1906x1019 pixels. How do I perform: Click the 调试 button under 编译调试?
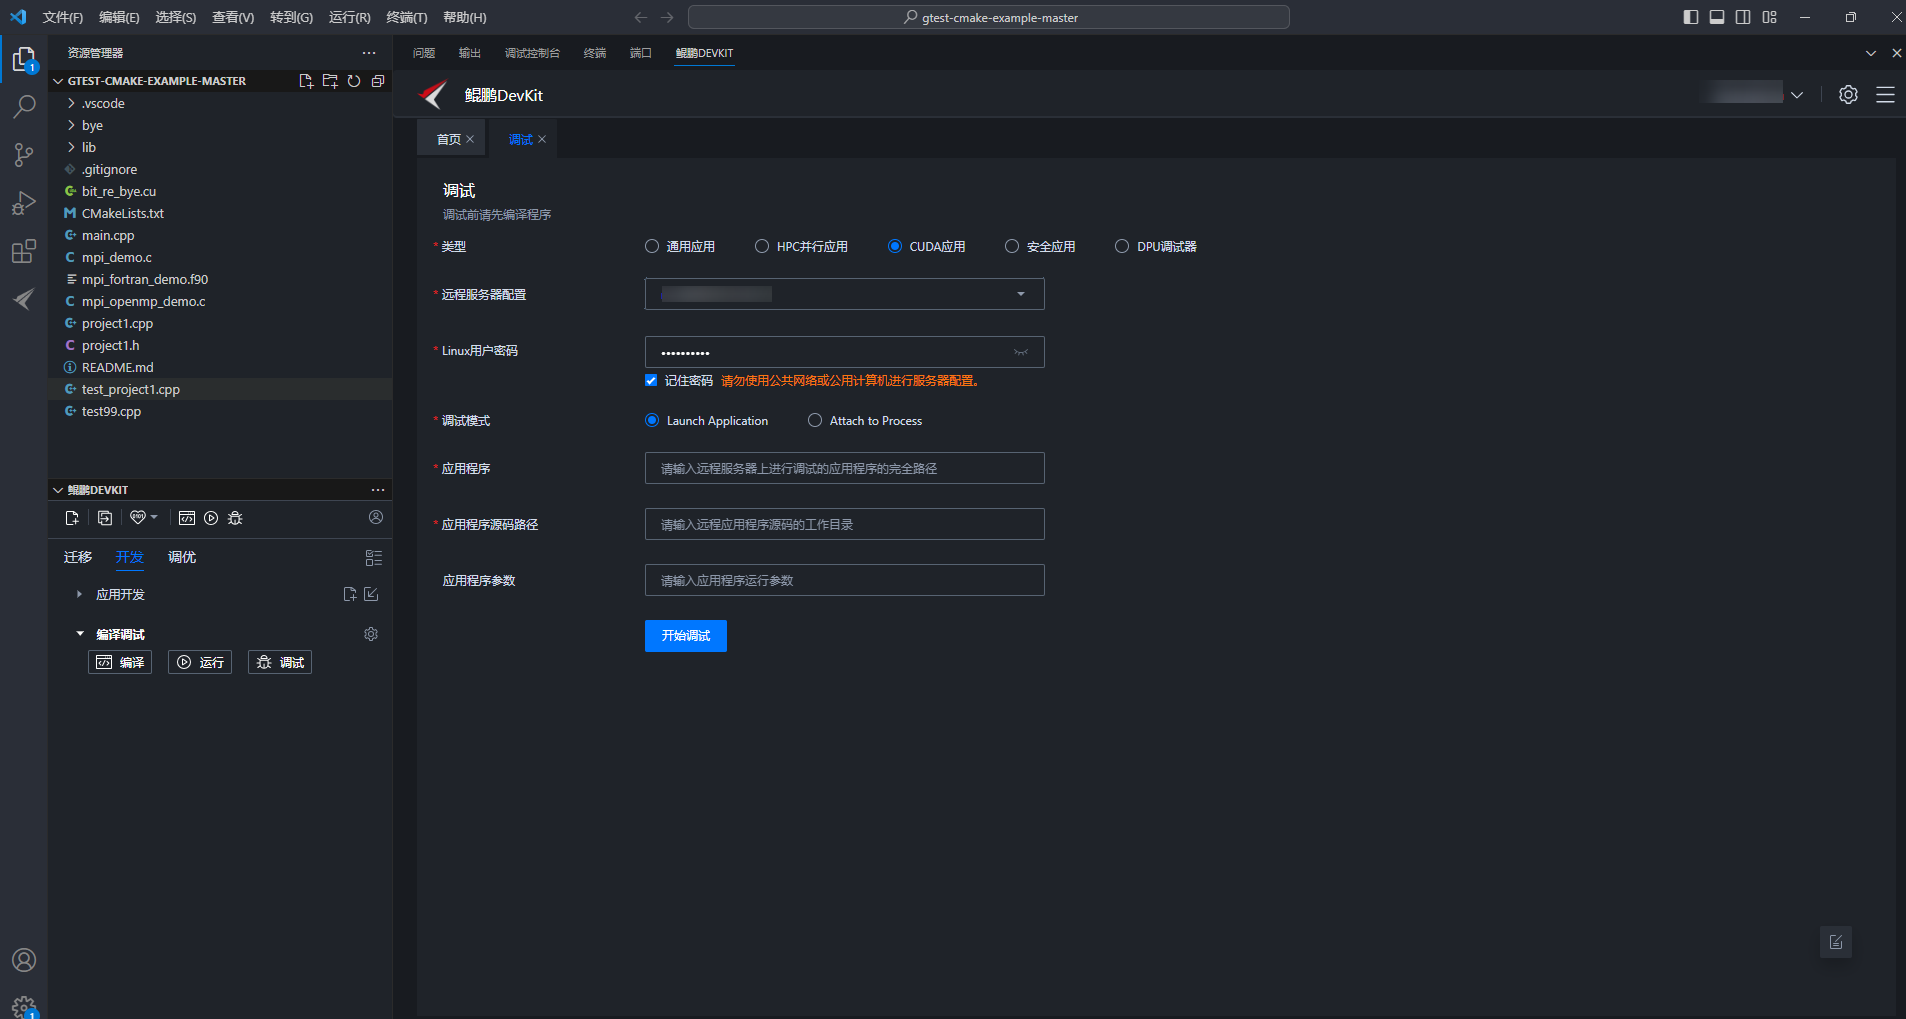[280, 662]
